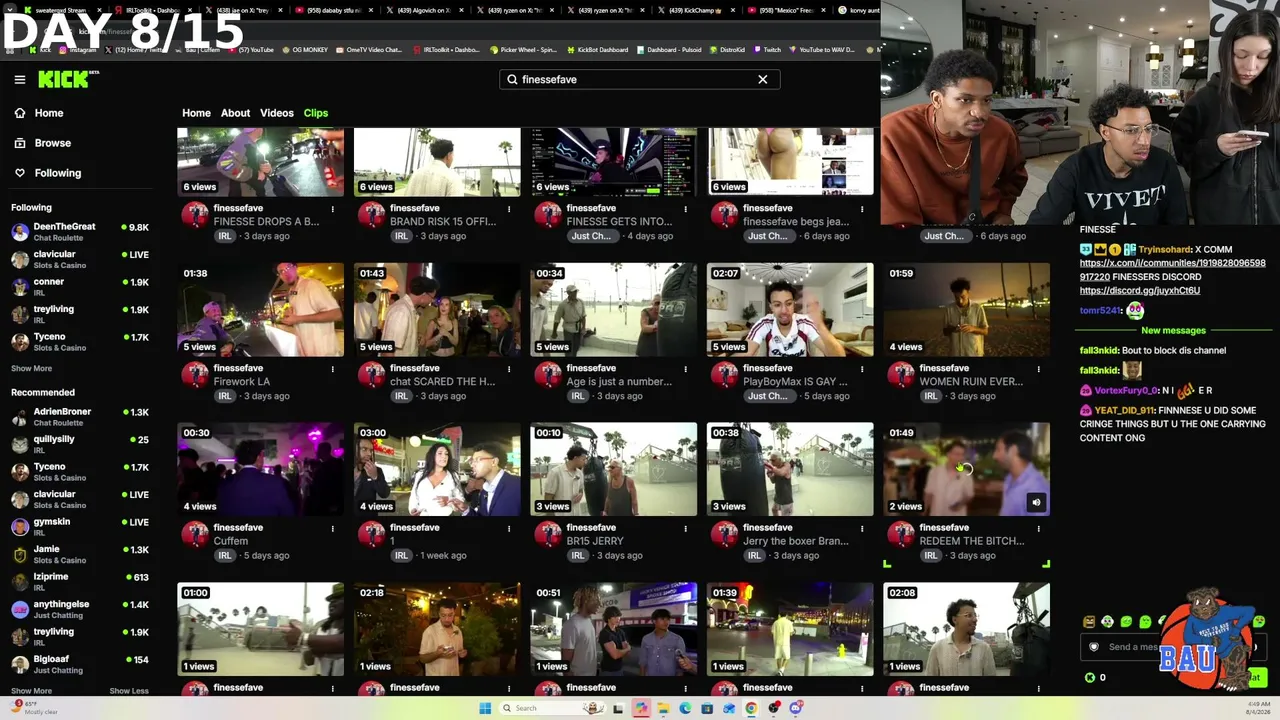The image size is (1280, 720).
Task: Open anythingelse channel avatar
Action: click(x=20, y=610)
